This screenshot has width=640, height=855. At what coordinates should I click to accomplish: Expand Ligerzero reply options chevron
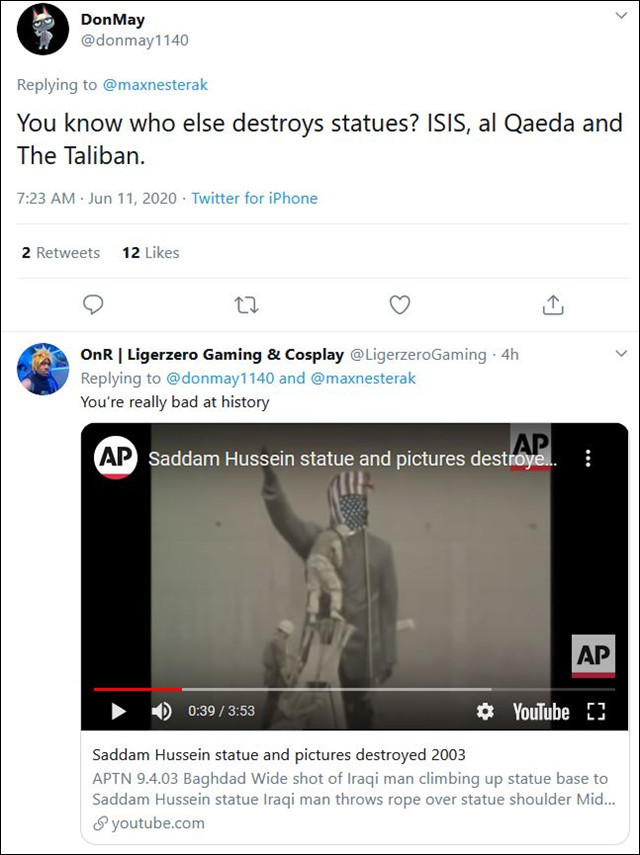[x=621, y=354]
